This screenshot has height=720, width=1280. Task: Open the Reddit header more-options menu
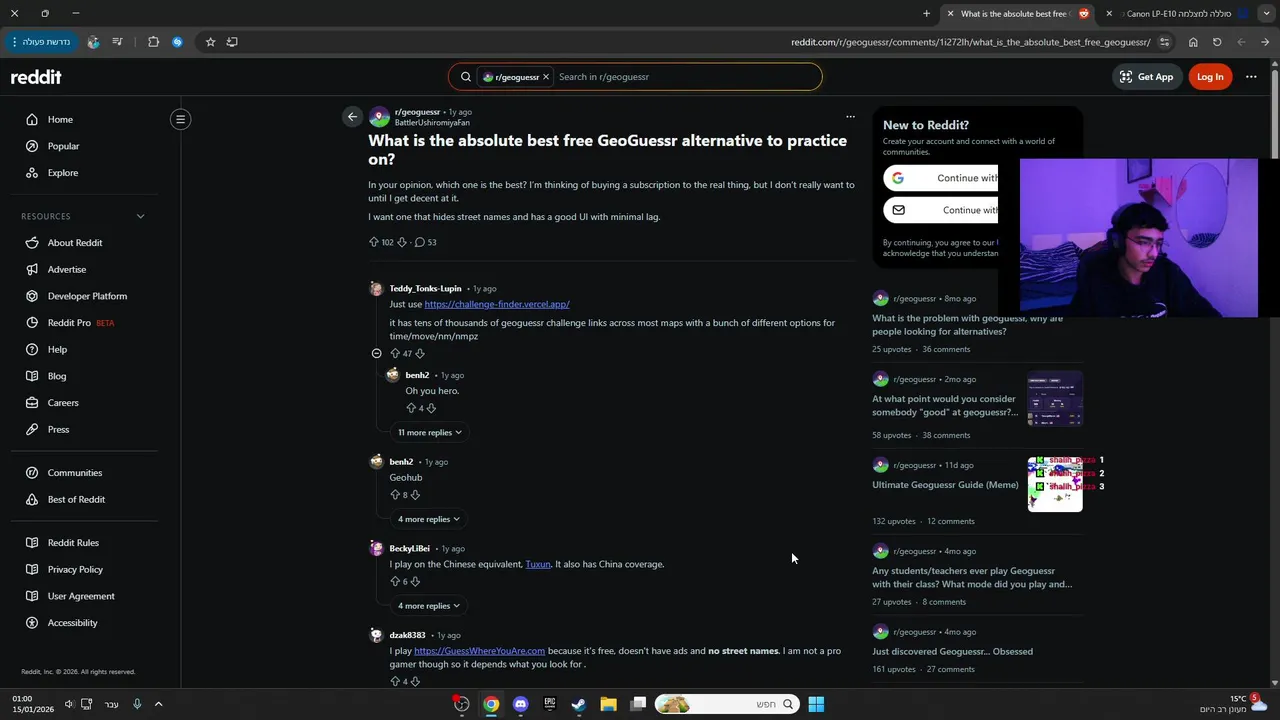[1251, 77]
